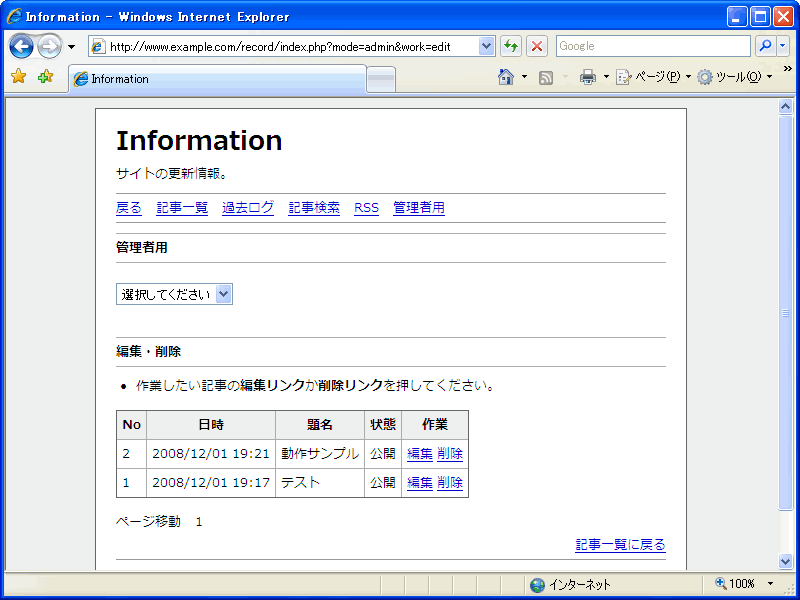This screenshot has width=800, height=600.
Task: Click the Add to Favorites icon
Action: (x=45, y=77)
